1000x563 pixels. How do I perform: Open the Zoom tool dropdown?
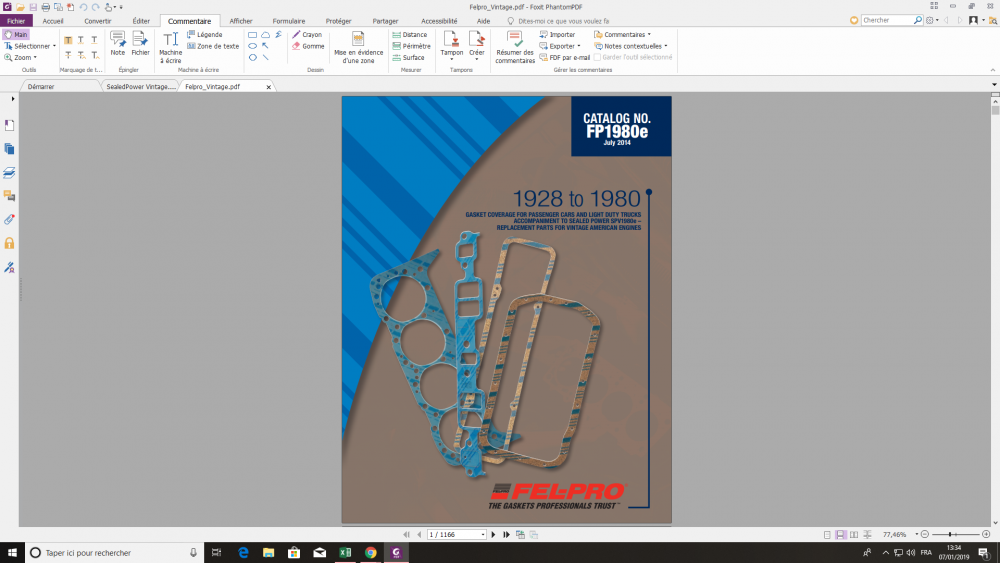(35, 57)
